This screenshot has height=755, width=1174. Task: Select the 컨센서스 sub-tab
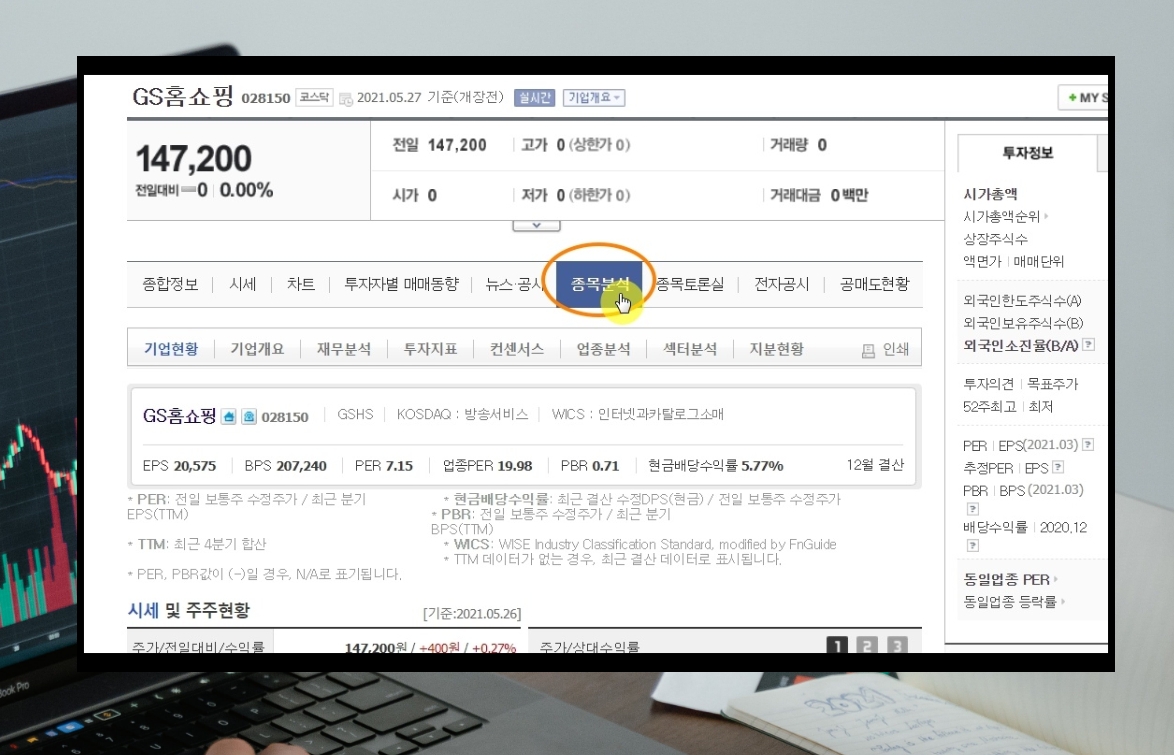point(517,349)
